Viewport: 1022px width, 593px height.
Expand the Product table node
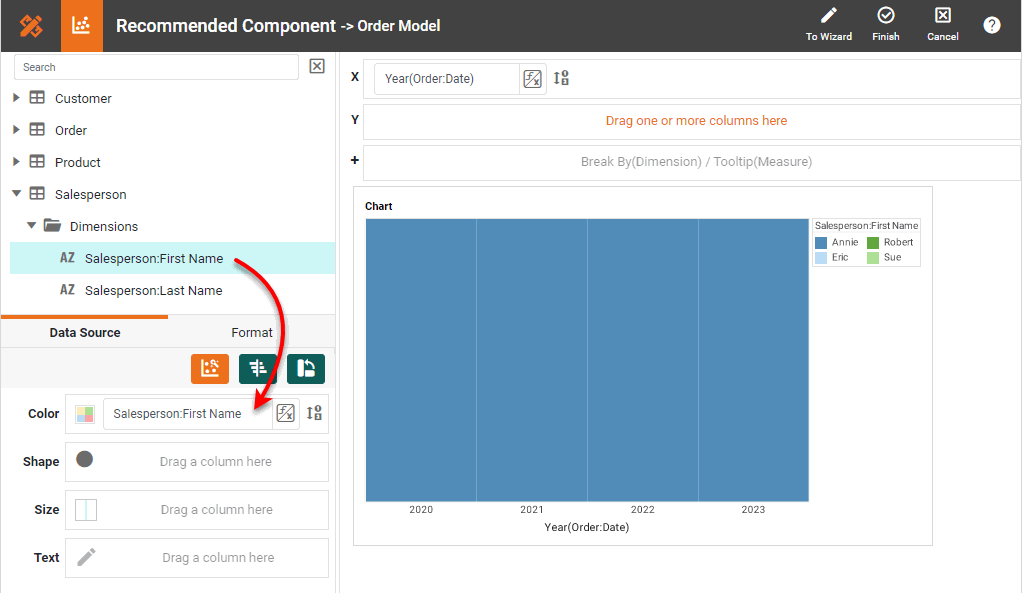(x=16, y=162)
